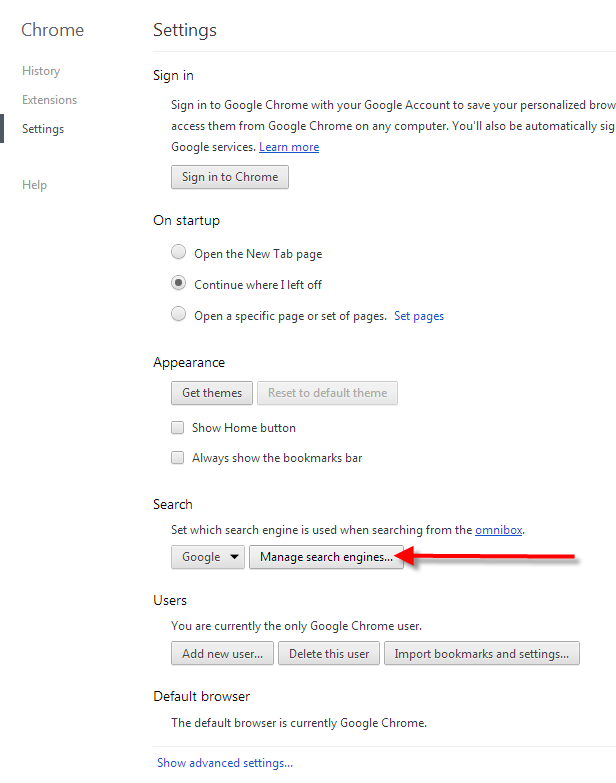Follow the Learn more link

pyautogui.click(x=289, y=147)
